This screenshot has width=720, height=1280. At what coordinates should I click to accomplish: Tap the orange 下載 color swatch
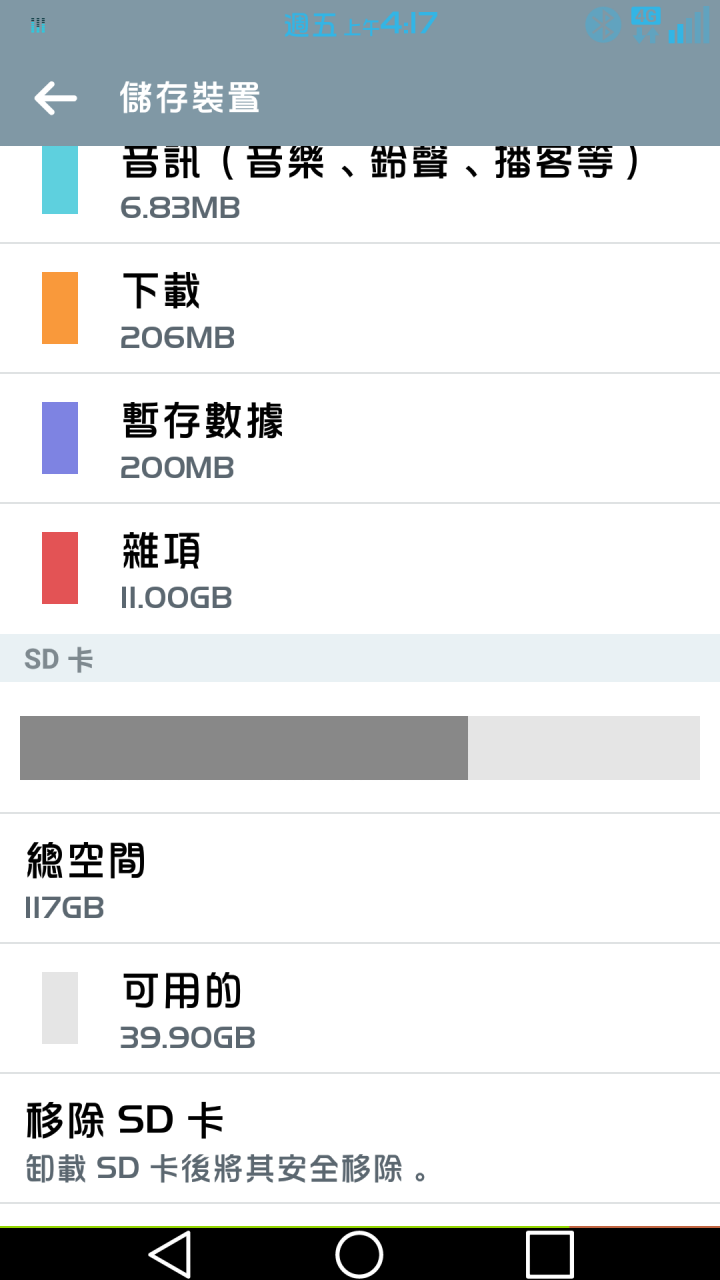coord(60,308)
